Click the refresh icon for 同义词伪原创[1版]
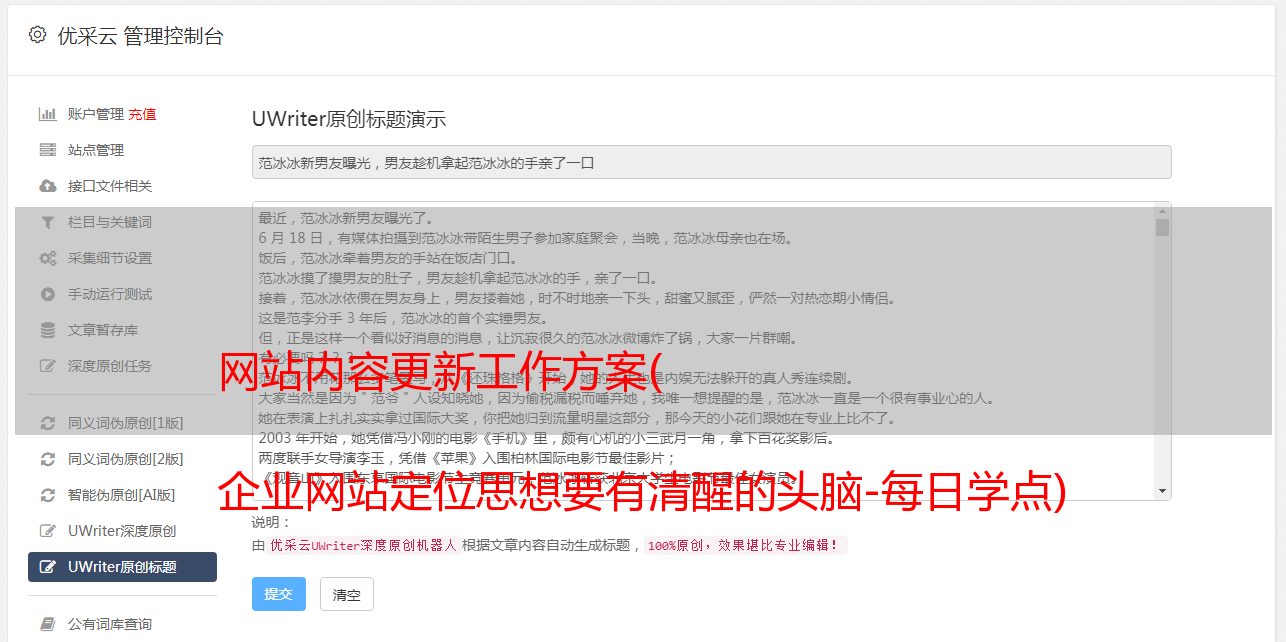Screen dimensions: 1286x642 coord(47,423)
